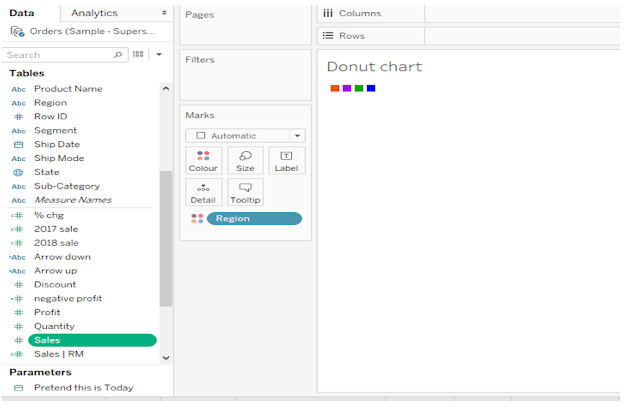Image resolution: width=628 pixels, height=411 pixels.
Task: Click the Colour card on Marks
Action: (x=203, y=161)
